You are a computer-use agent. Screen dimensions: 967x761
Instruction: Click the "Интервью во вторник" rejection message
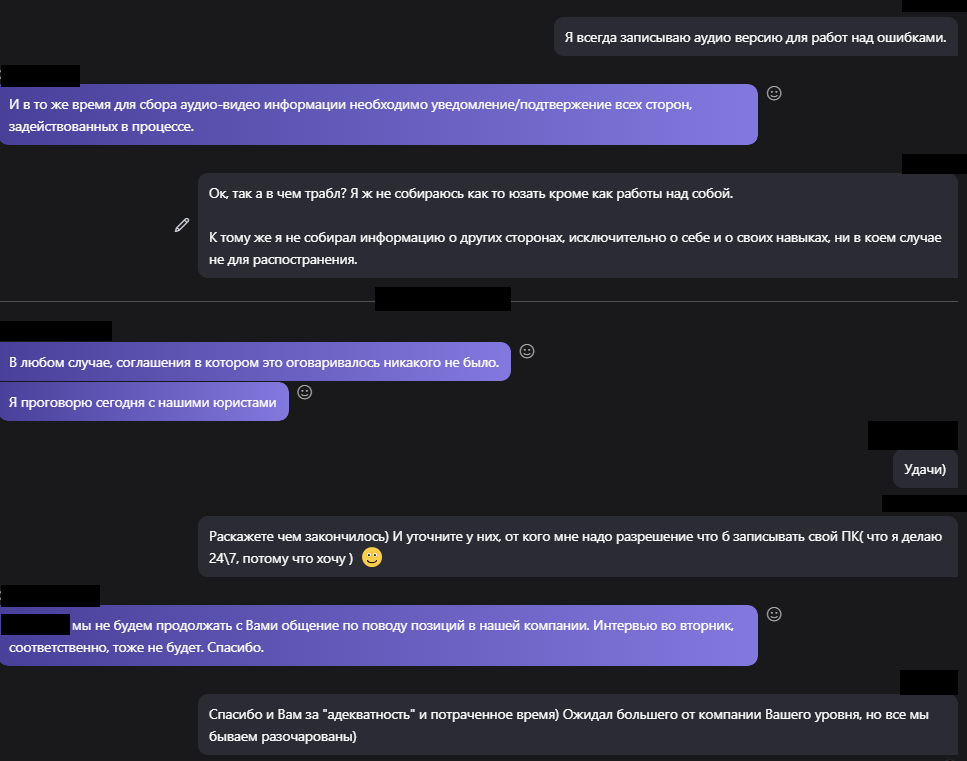(378, 636)
